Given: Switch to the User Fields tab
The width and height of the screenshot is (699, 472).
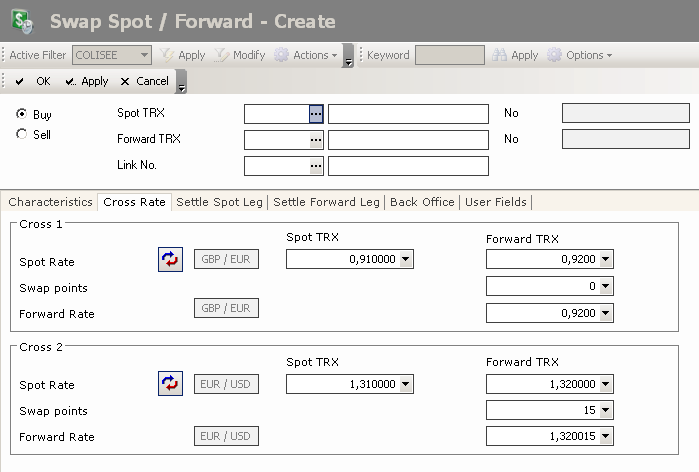Looking at the screenshot, I should [x=496, y=202].
